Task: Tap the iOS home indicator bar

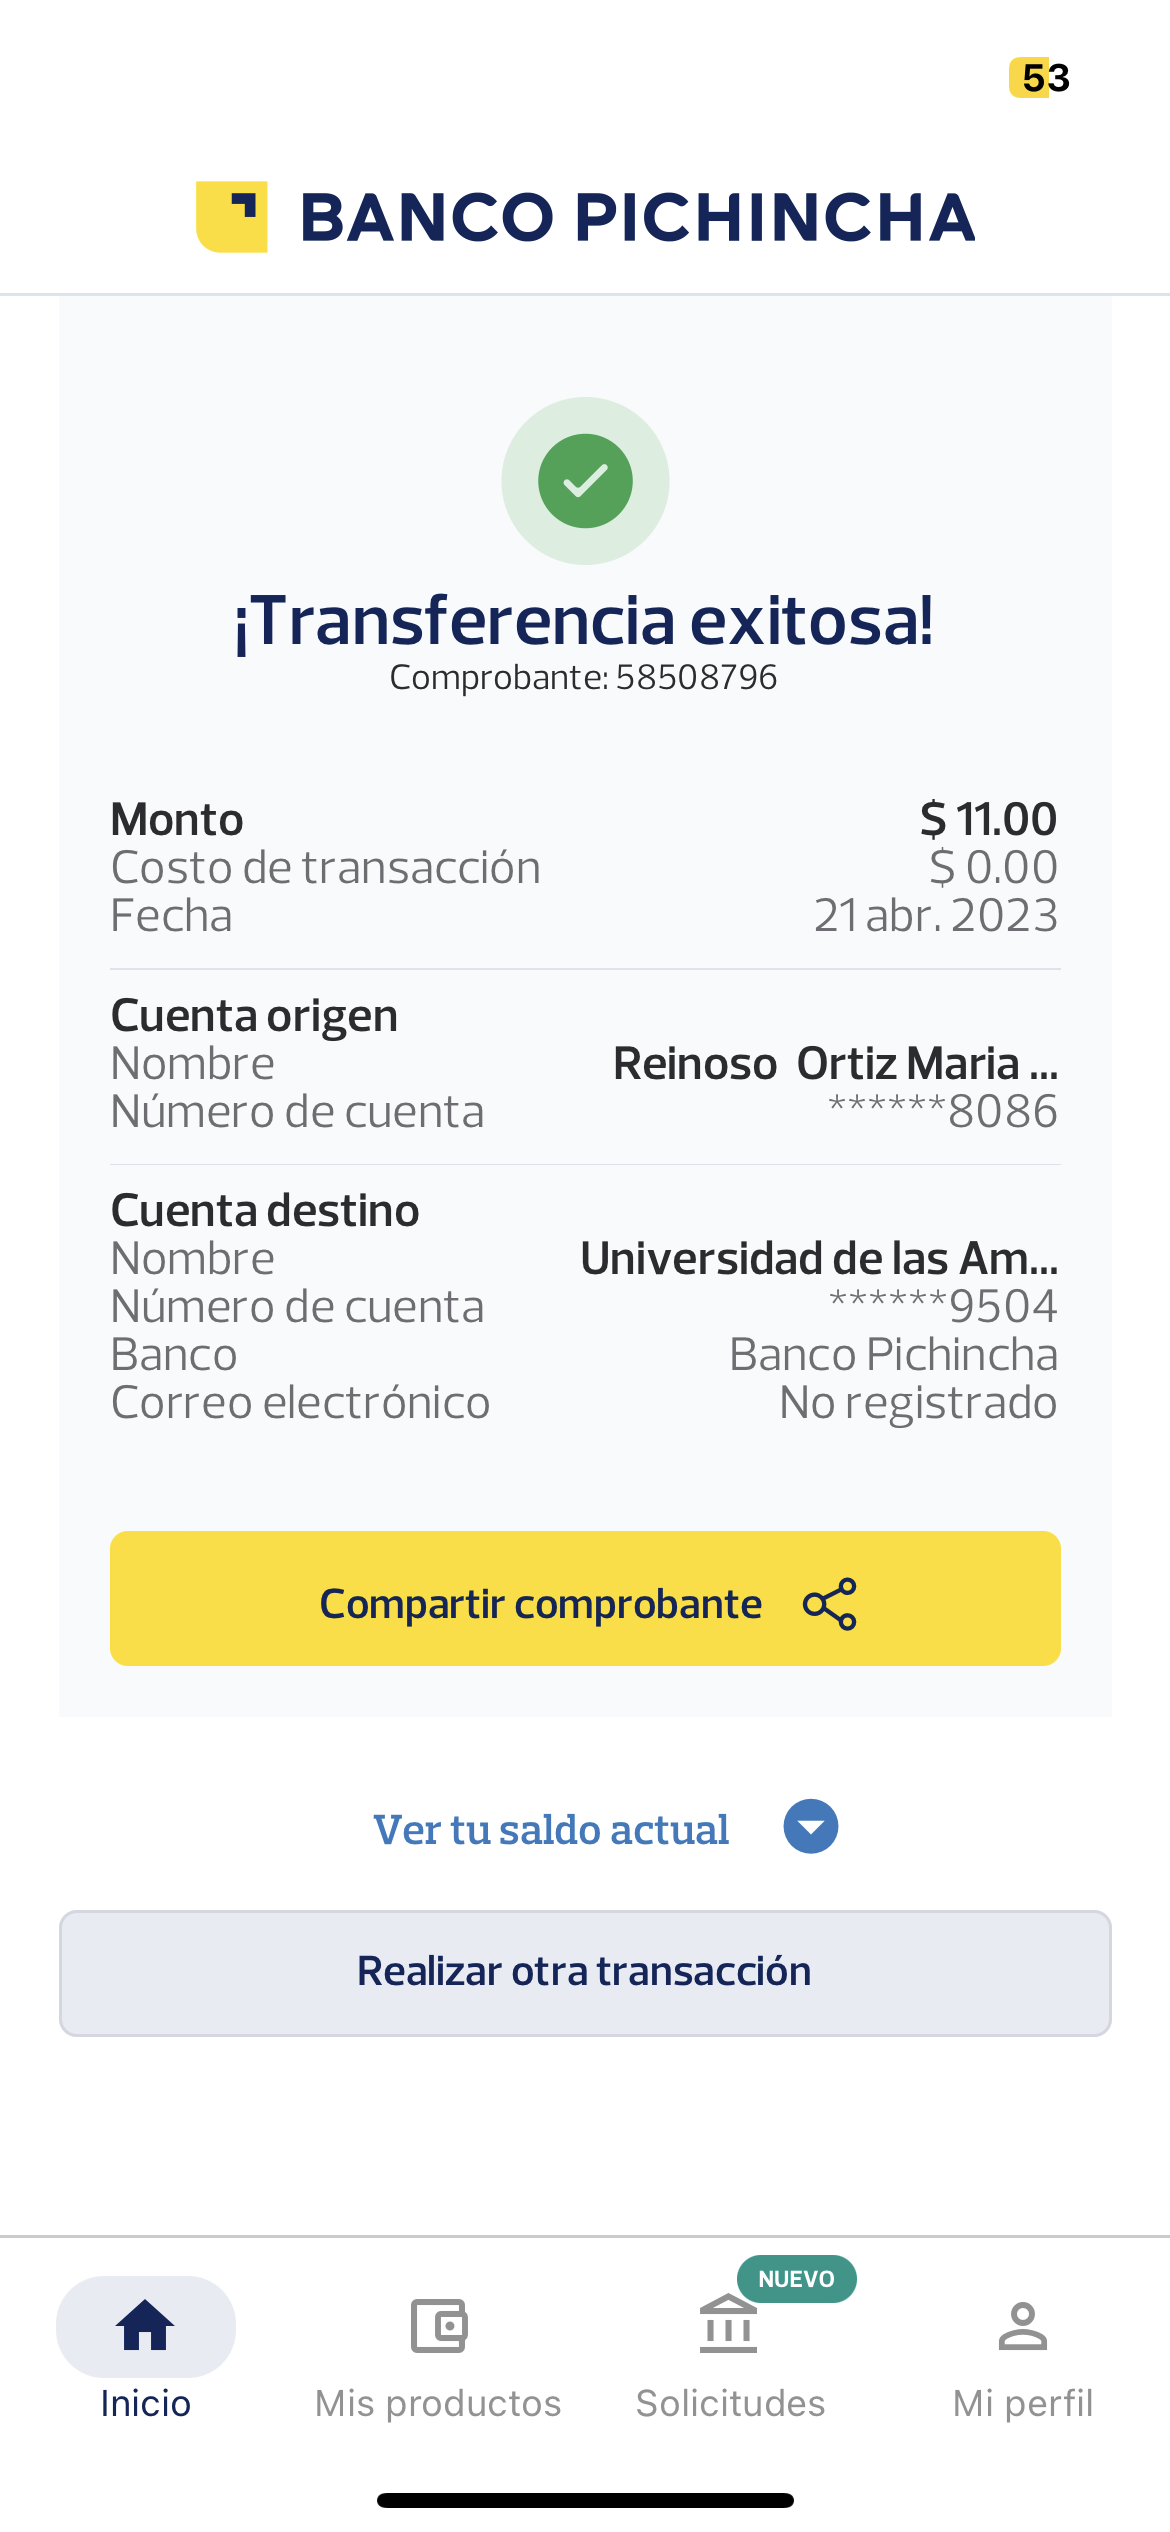Action: [585, 2500]
